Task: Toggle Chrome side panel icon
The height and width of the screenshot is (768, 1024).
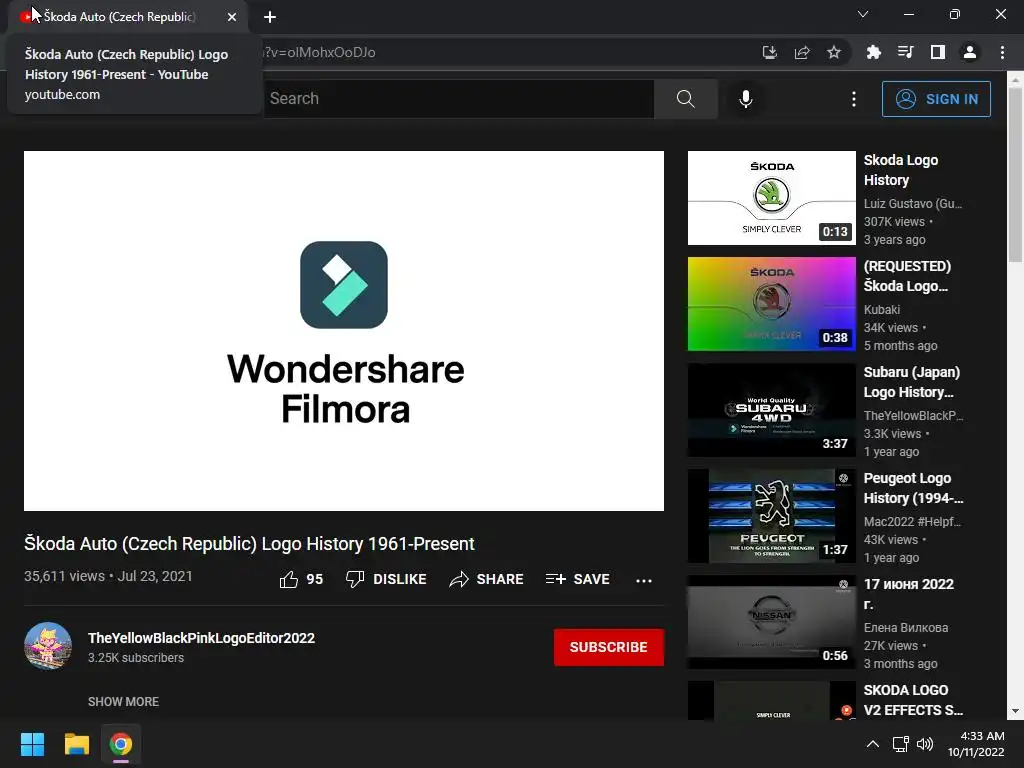Action: [x=938, y=52]
